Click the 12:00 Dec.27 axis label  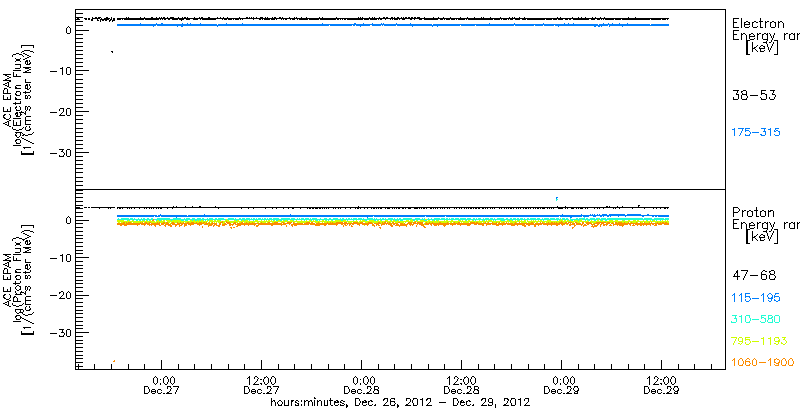coord(262,385)
